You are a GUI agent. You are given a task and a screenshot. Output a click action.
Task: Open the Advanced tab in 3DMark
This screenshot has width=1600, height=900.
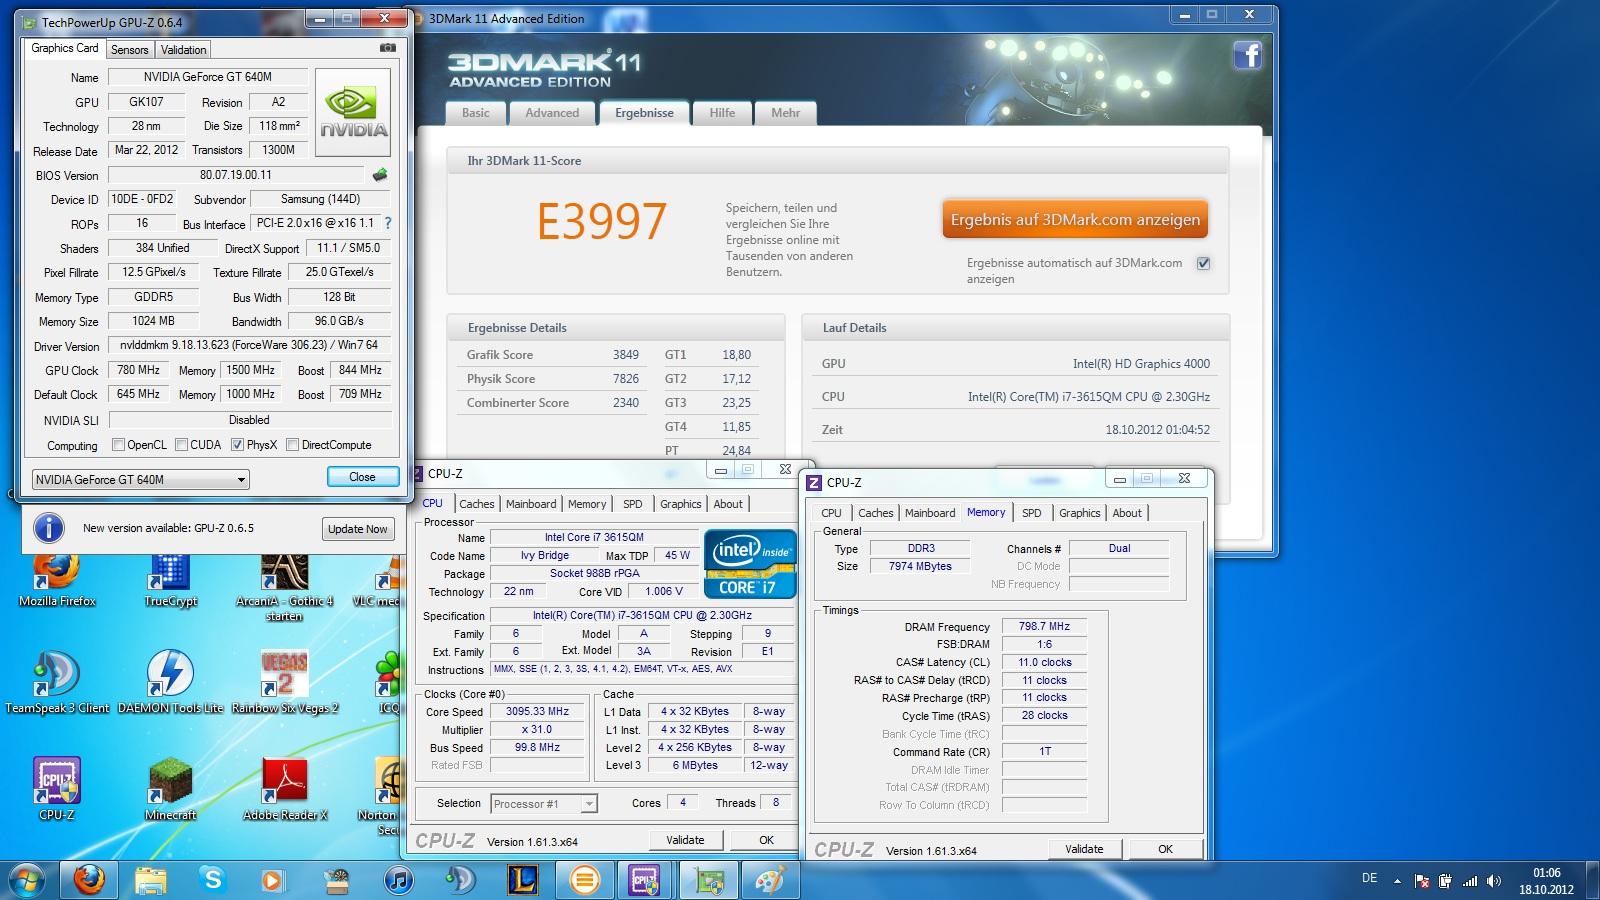(552, 113)
